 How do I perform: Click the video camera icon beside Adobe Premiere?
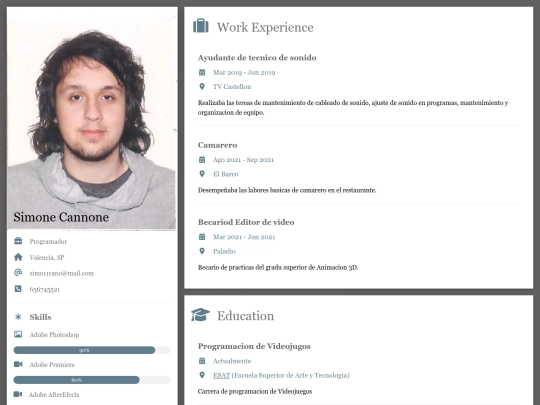click(x=18, y=364)
